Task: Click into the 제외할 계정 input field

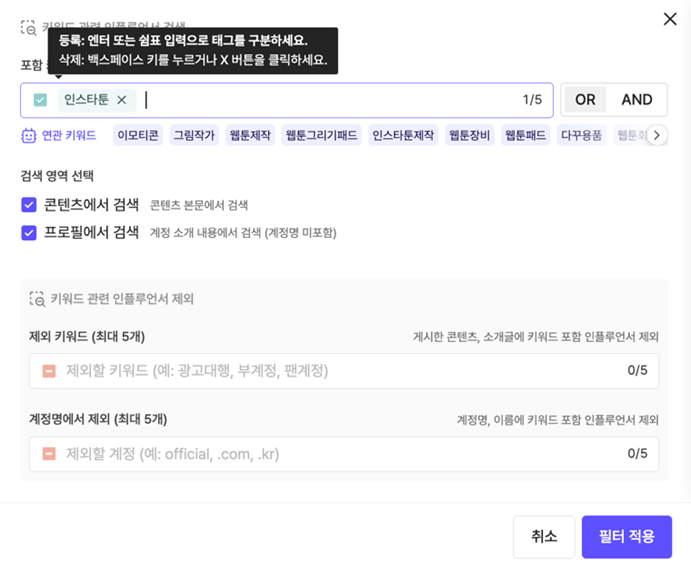Action: [x=330, y=454]
